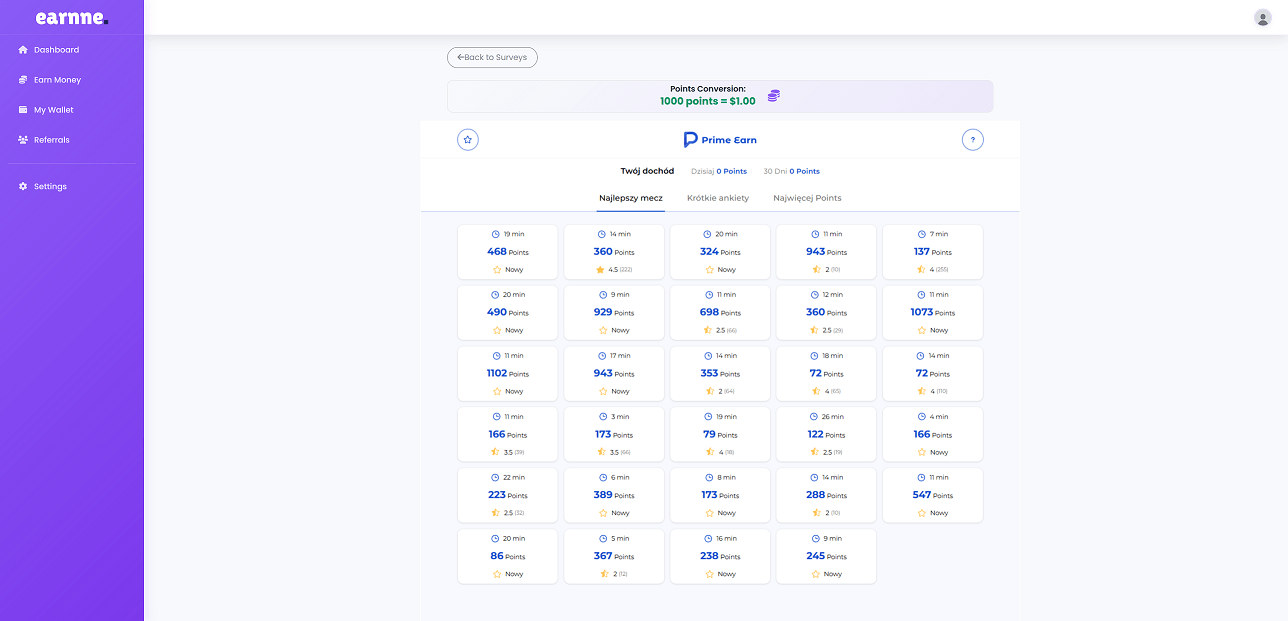1288x621 pixels.
Task: Click clock icon on 86 Points card
Action: click(x=494, y=539)
